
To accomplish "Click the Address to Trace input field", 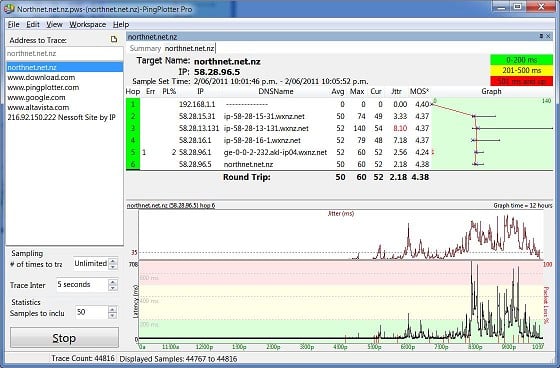I will point(64,54).
